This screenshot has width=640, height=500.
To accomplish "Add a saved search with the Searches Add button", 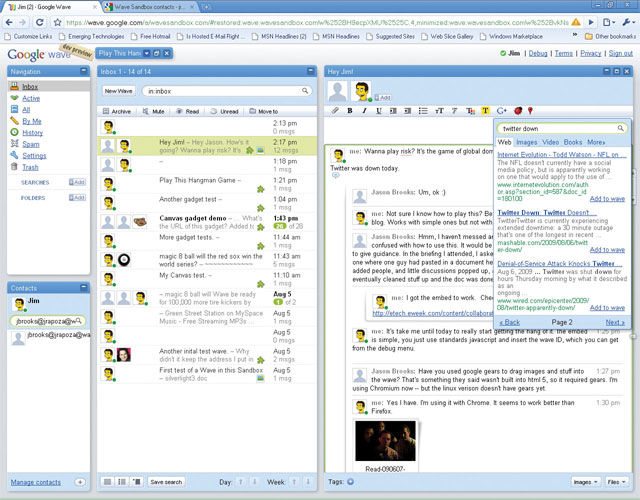I will tap(77, 182).
